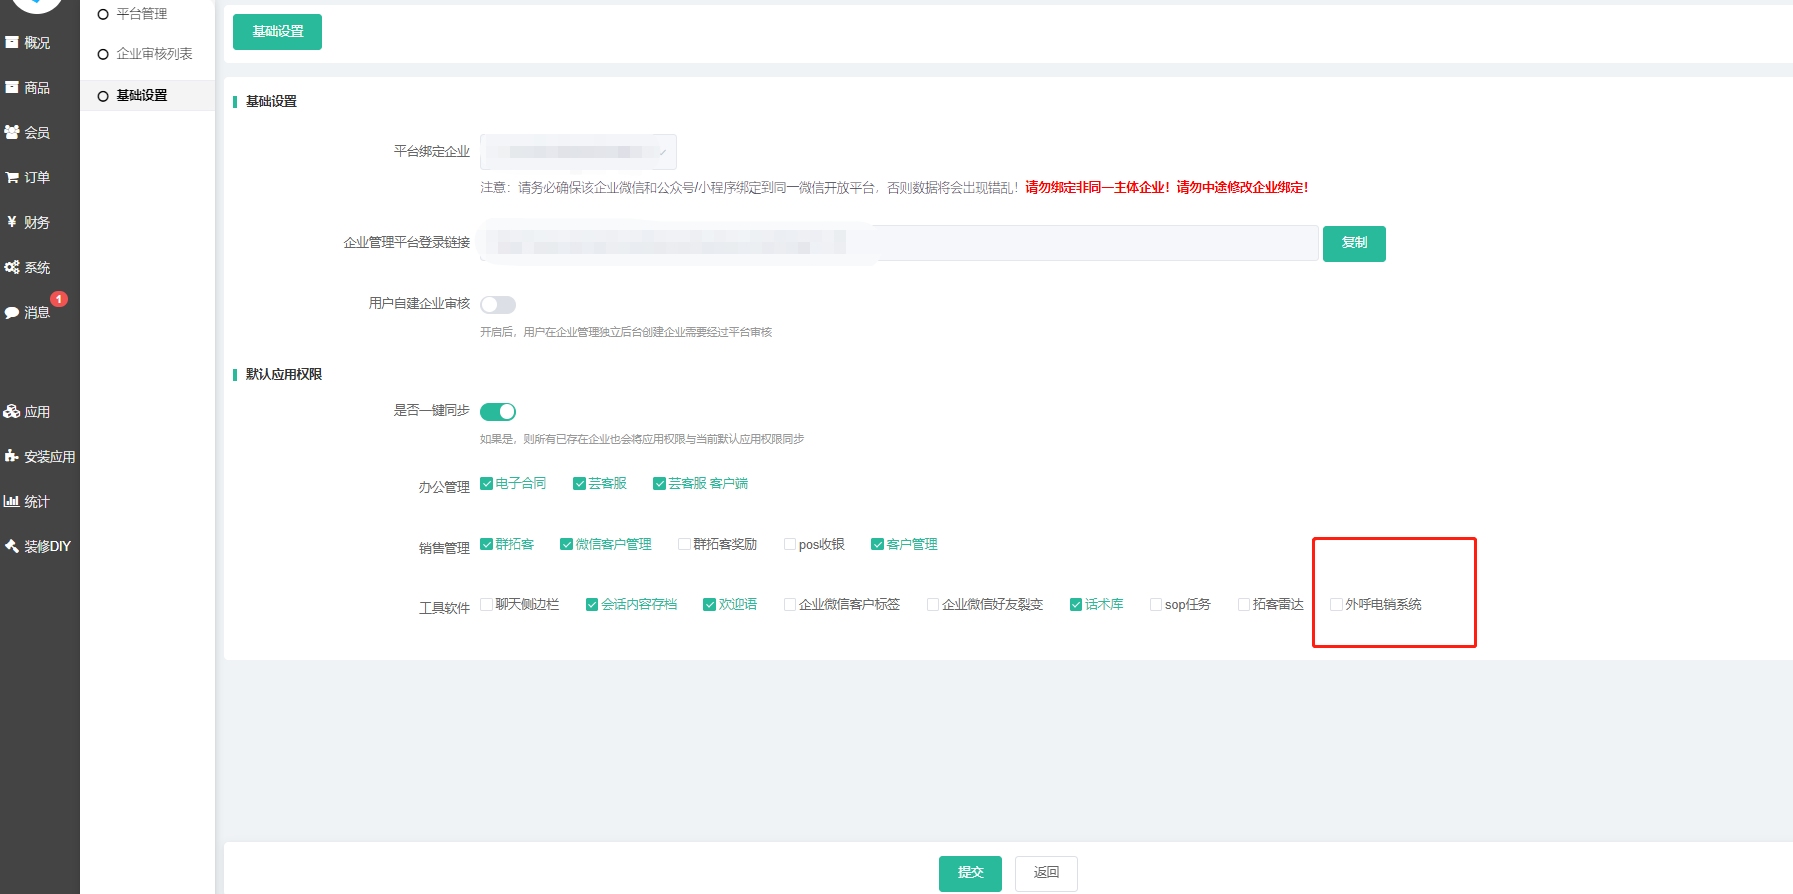Uncheck the 微信客户管理 checkbox
1793x894 pixels.
(x=567, y=544)
